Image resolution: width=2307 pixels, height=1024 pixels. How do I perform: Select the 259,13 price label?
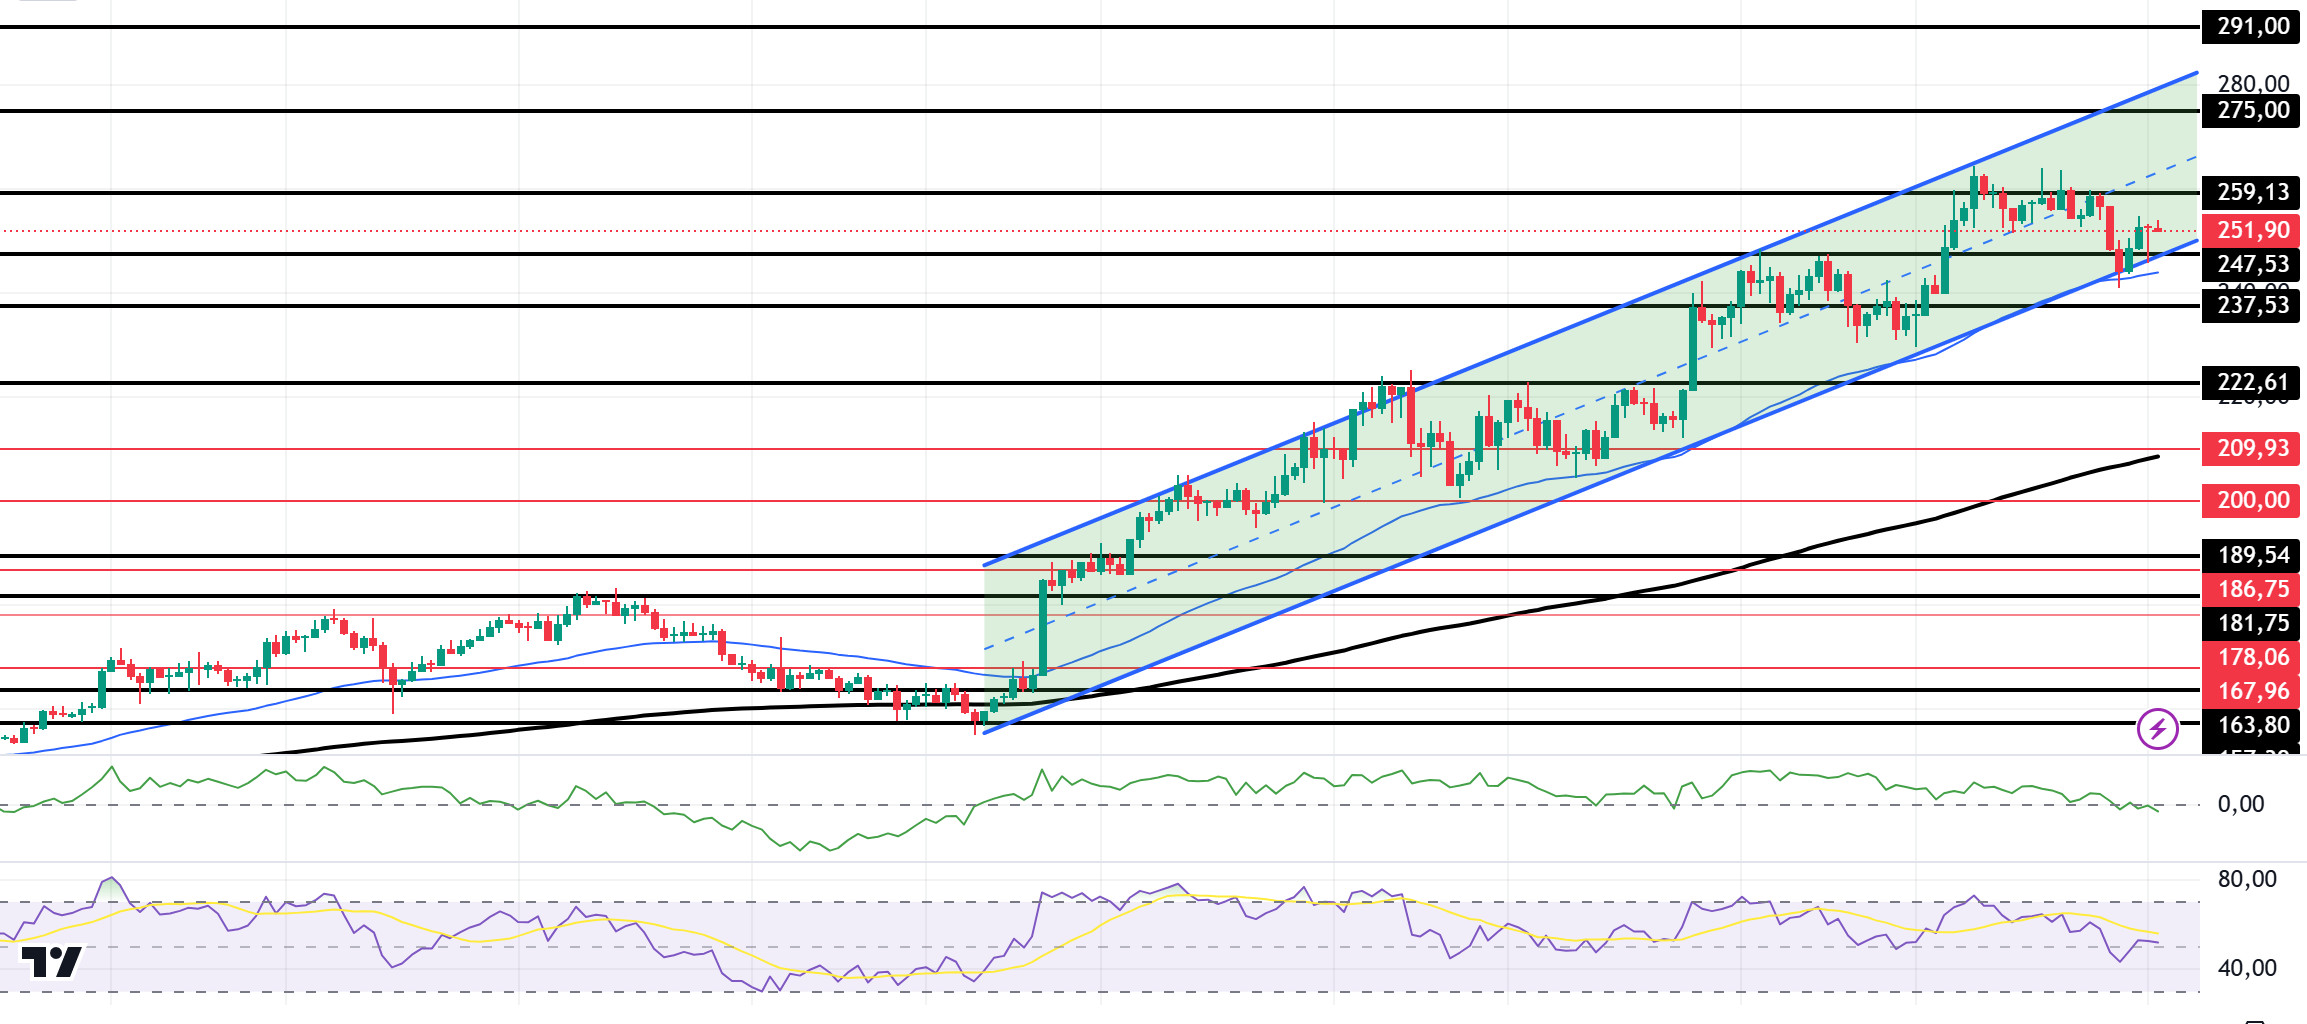click(2250, 193)
